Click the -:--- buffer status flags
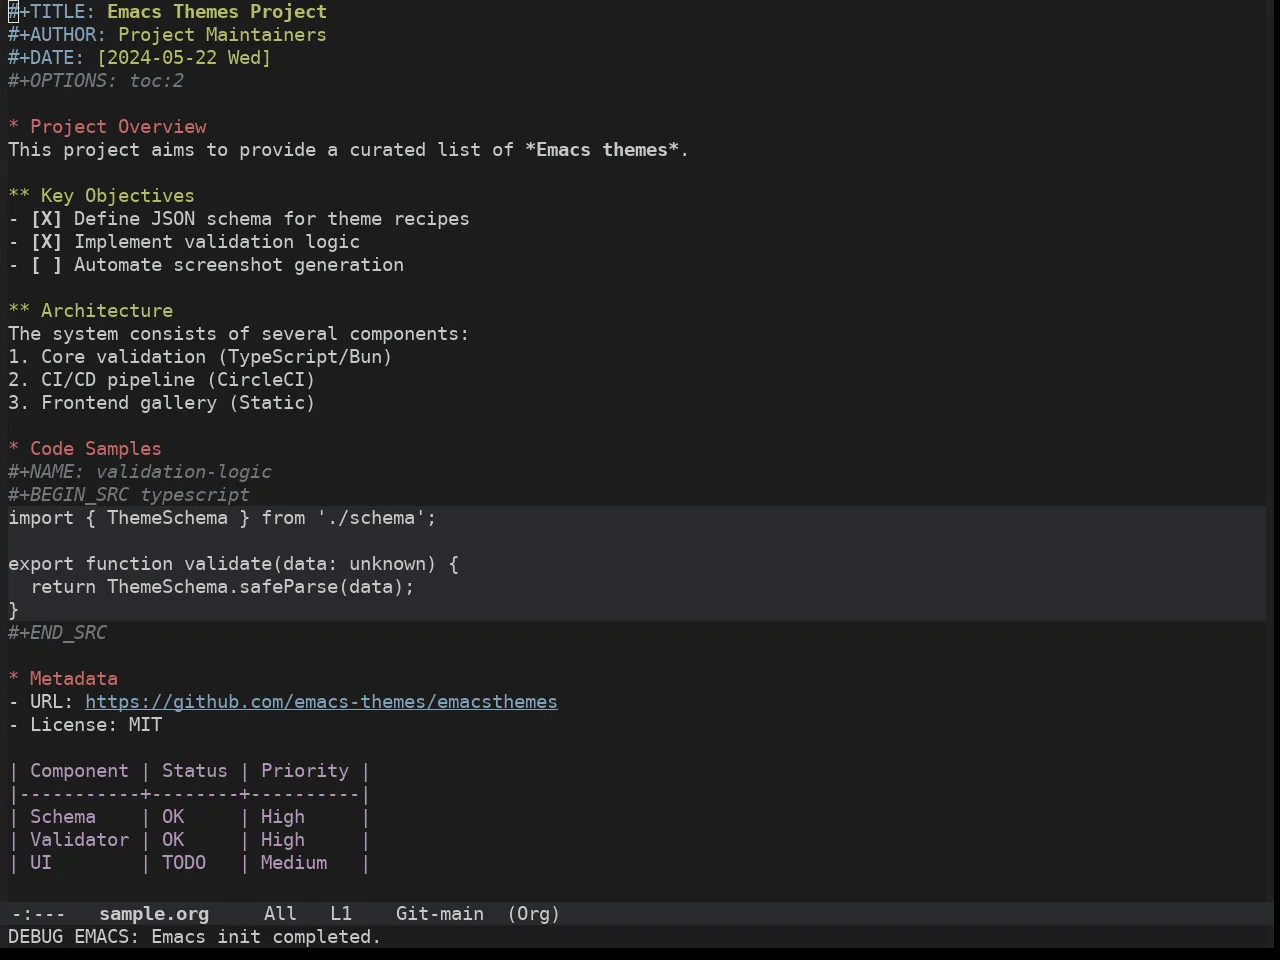 pos(38,914)
